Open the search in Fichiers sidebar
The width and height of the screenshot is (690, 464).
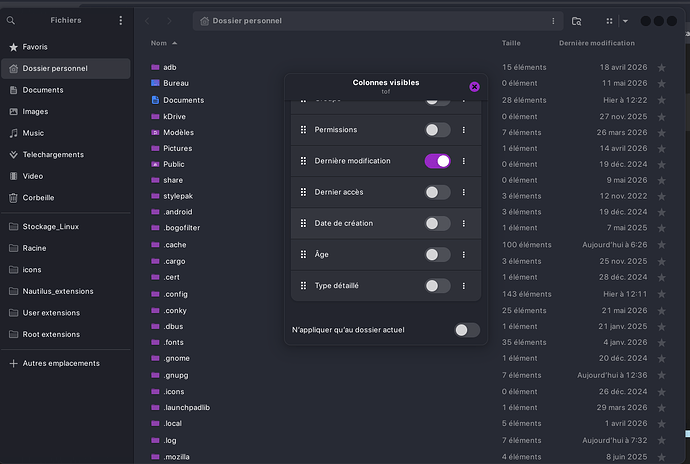coord(11,21)
